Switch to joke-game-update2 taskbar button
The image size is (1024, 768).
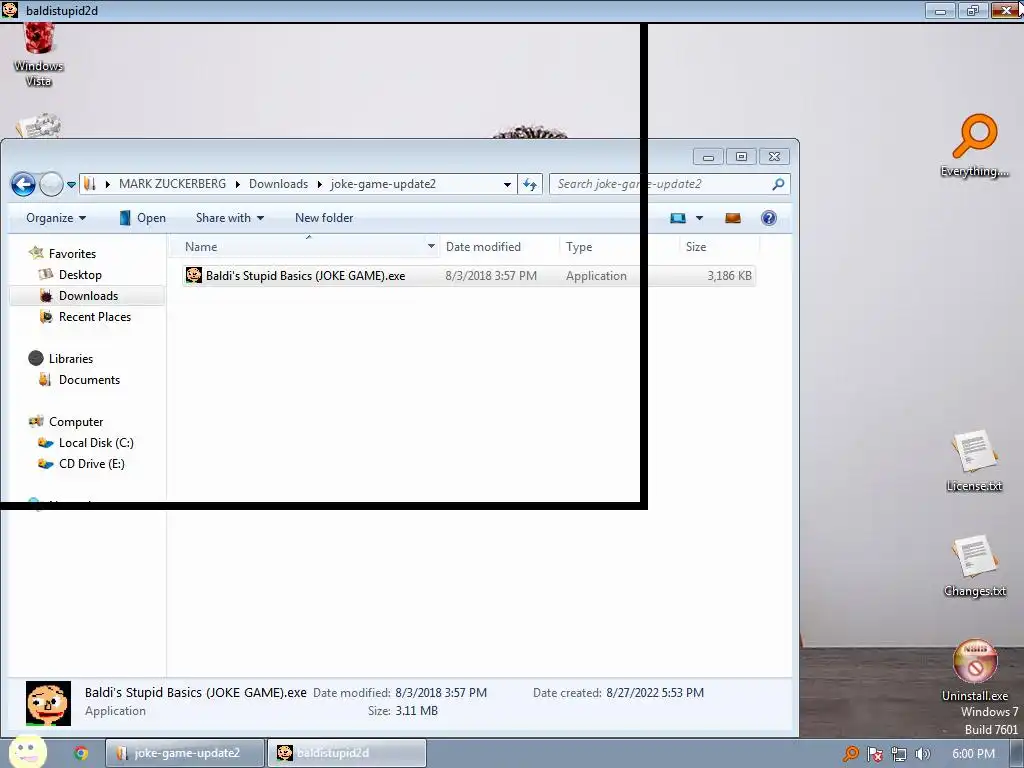[185, 753]
